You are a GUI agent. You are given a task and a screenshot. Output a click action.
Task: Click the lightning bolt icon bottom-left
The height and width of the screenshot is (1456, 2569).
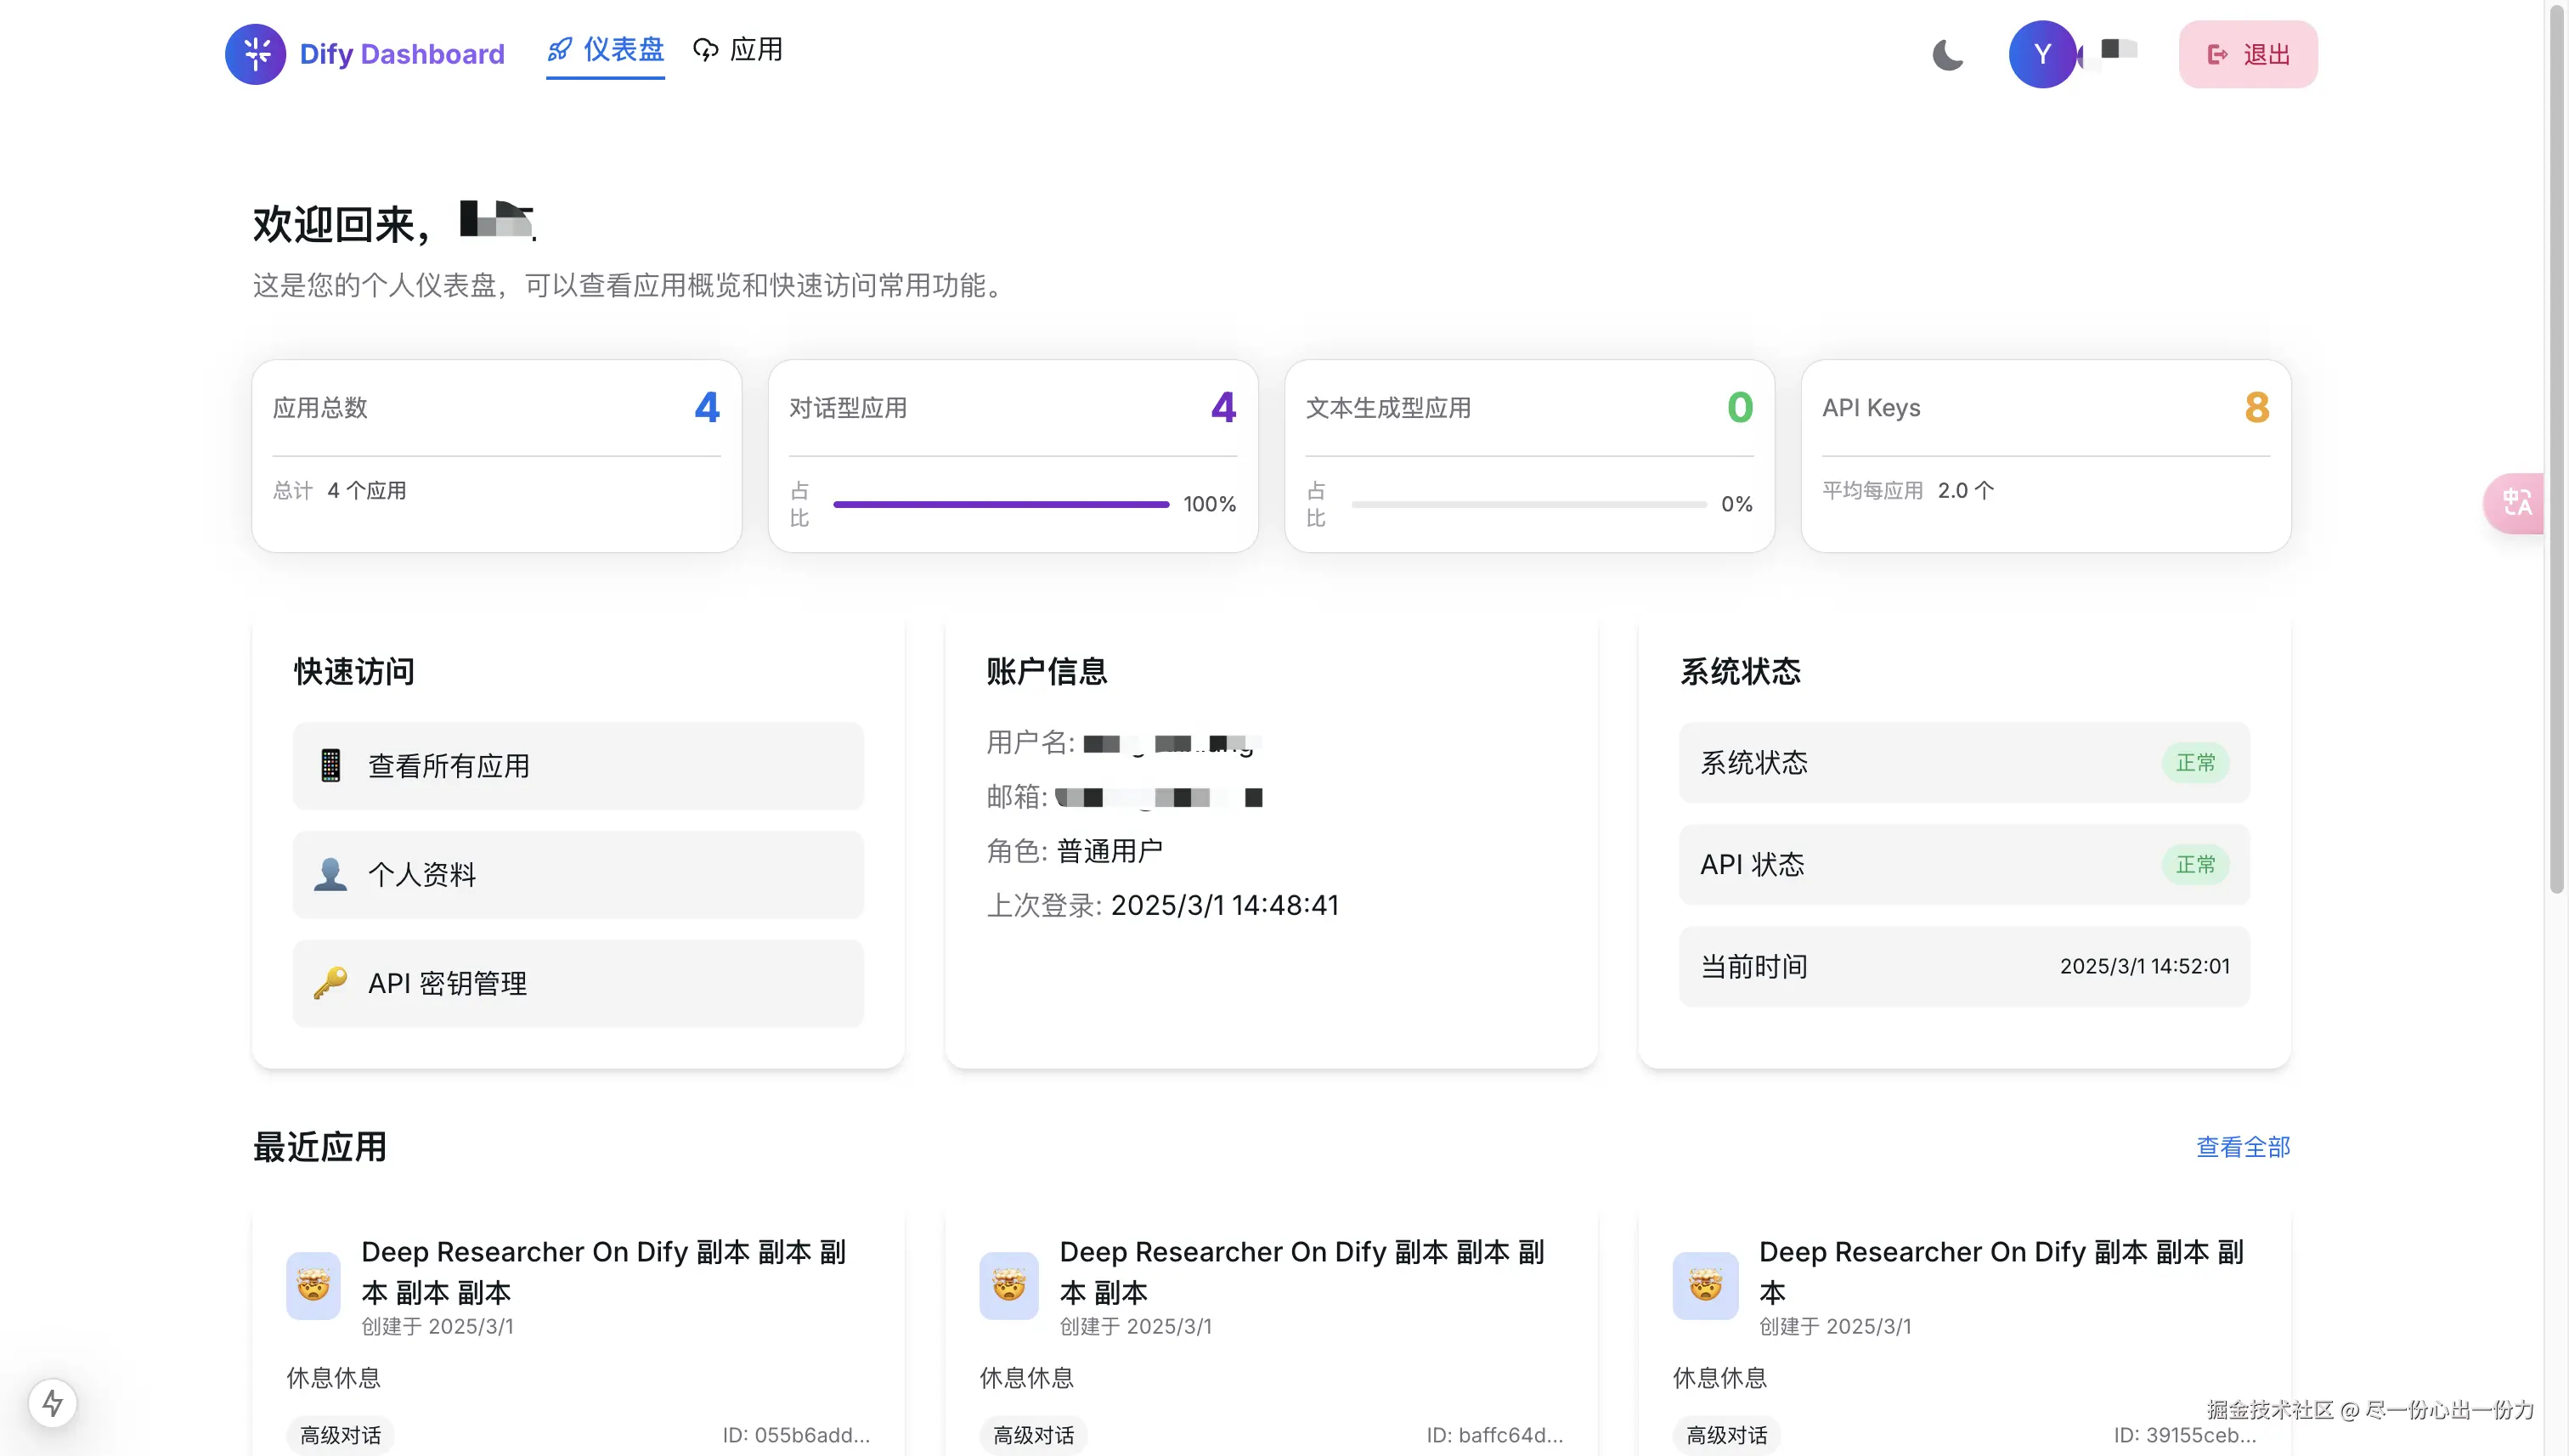point(53,1402)
